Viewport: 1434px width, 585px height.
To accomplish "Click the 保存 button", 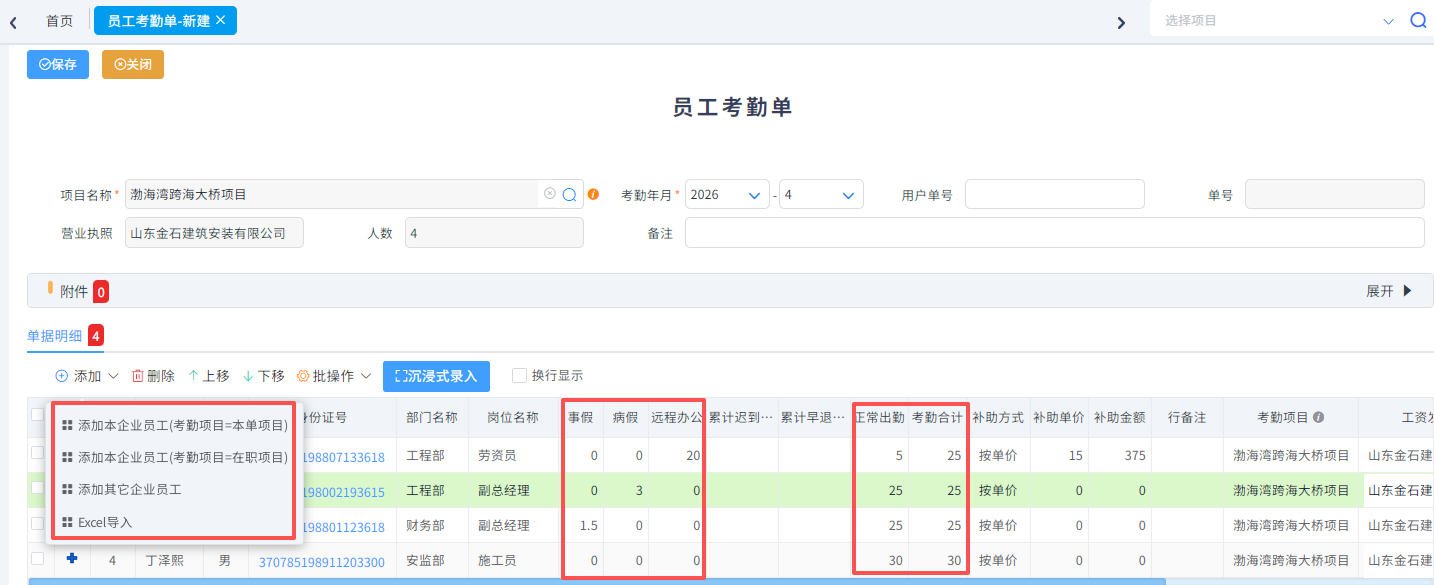I will (58, 64).
